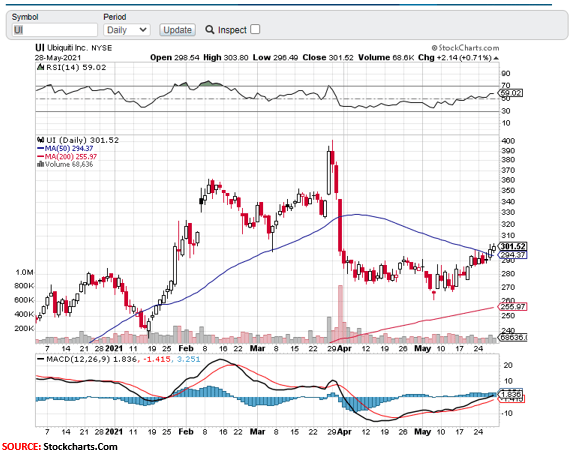The image size is (572, 452).
Task: Click the Mar label on MACD axis
Action: click(x=257, y=432)
